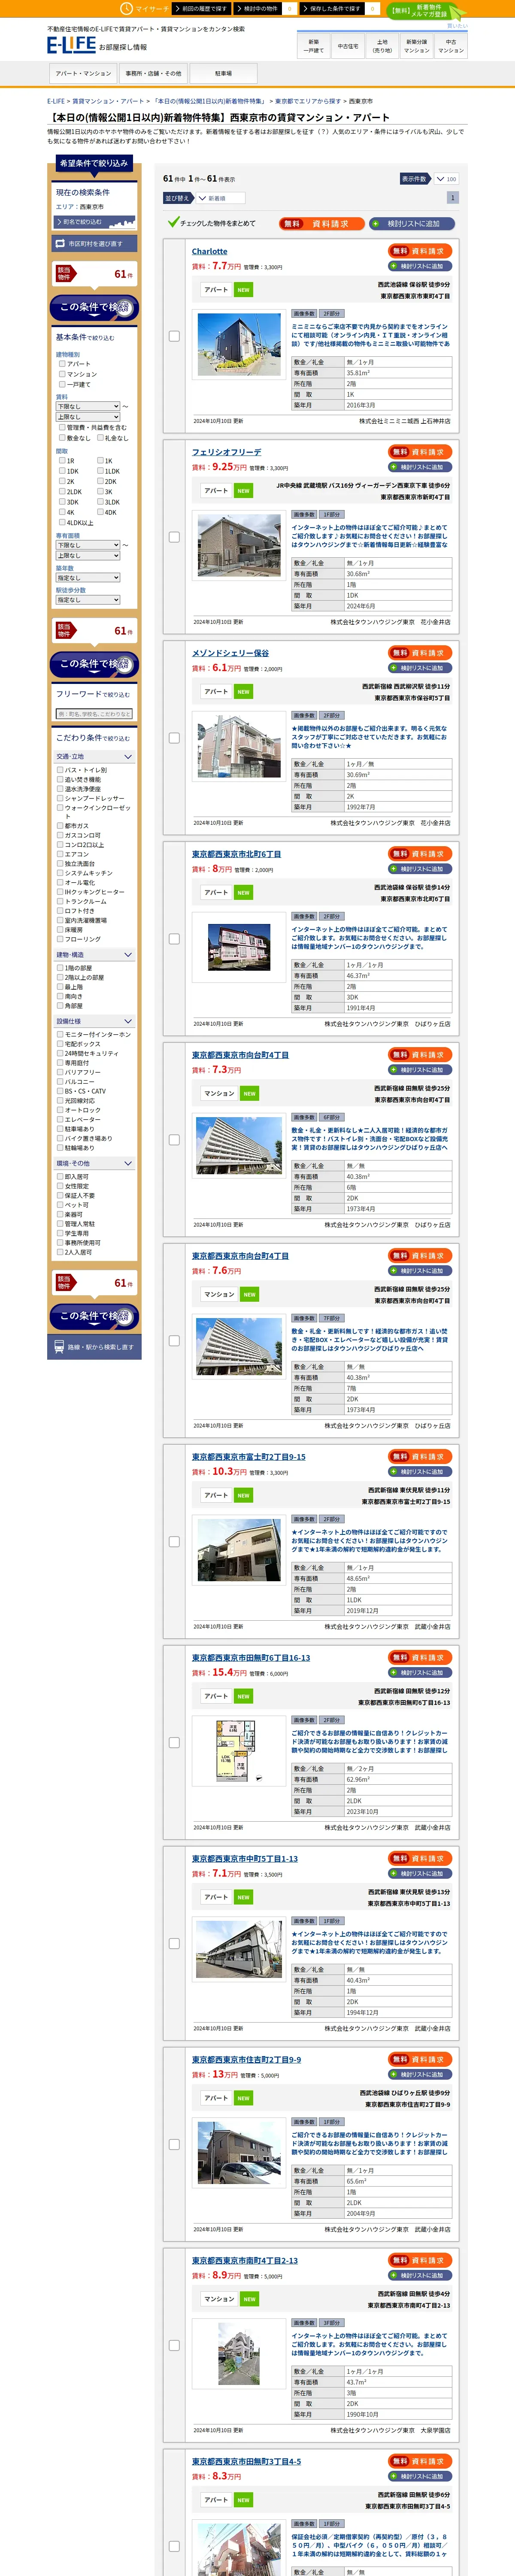Click the plus icon of Charlotte's 検討リストに追加

[x=395, y=266]
